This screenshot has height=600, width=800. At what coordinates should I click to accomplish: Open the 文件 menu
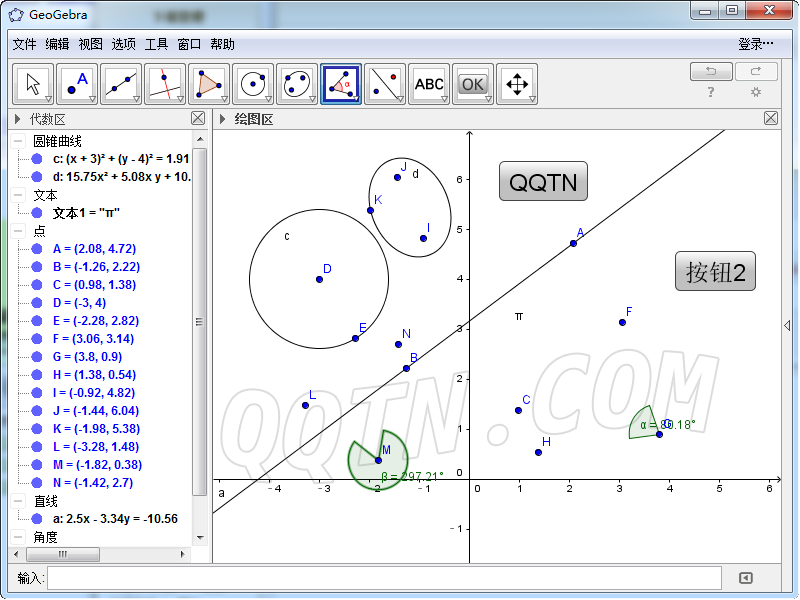point(24,44)
